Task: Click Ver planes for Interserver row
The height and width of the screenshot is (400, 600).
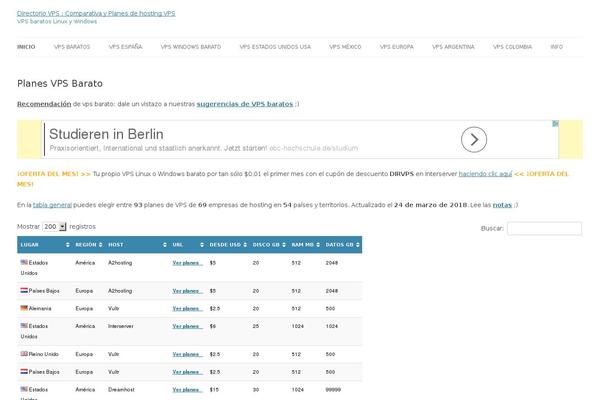Action: tap(188, 326)
